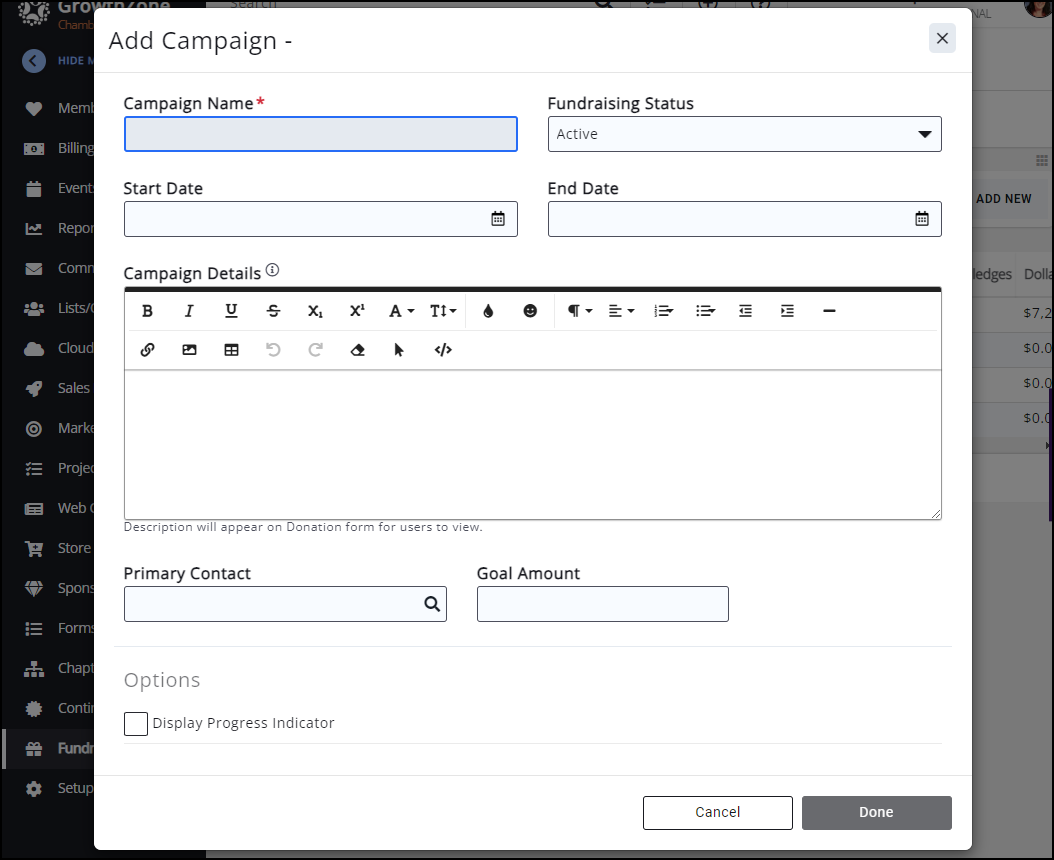Open the text color picker droplet

[488, 311]
